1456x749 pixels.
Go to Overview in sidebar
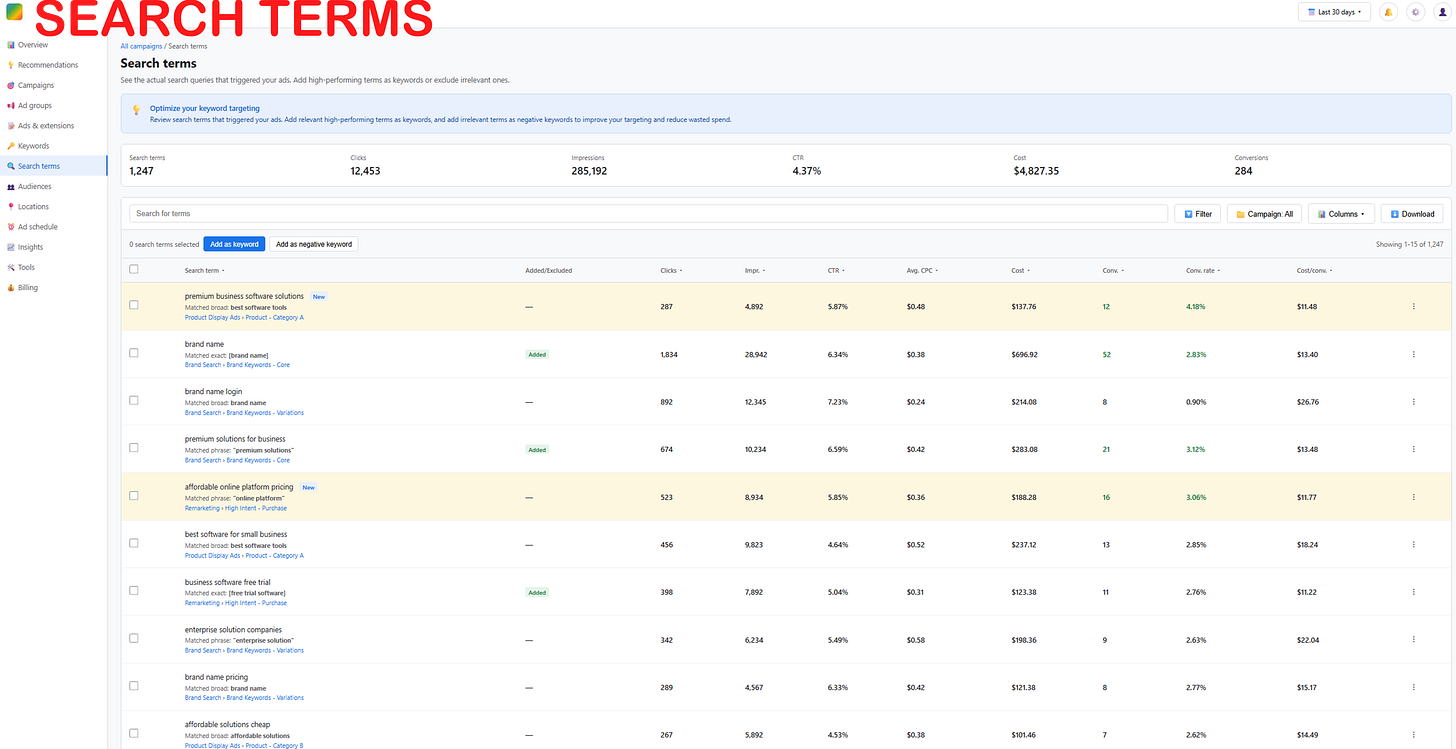53,45
